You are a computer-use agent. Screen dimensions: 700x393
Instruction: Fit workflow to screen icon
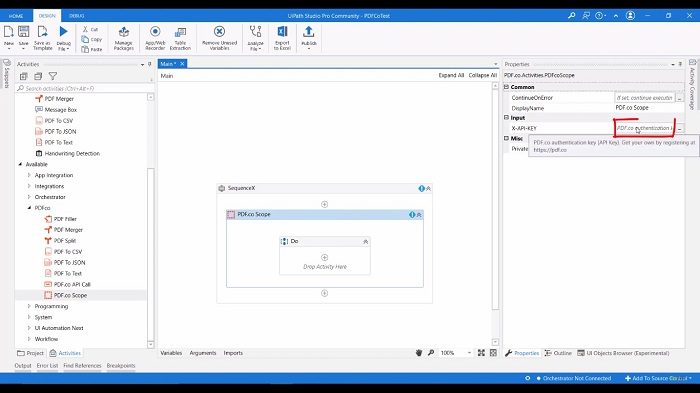point(481,353)
